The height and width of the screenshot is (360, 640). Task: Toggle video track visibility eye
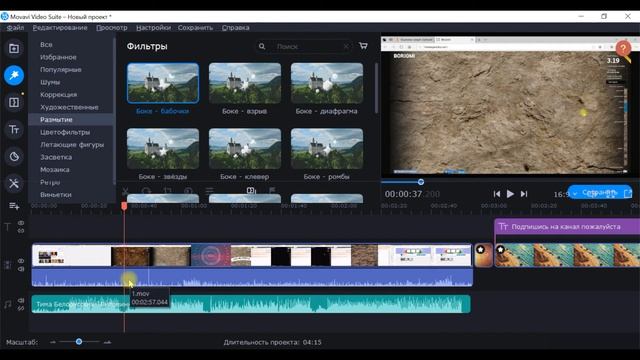pyautogui.click(x=21, y=260)
